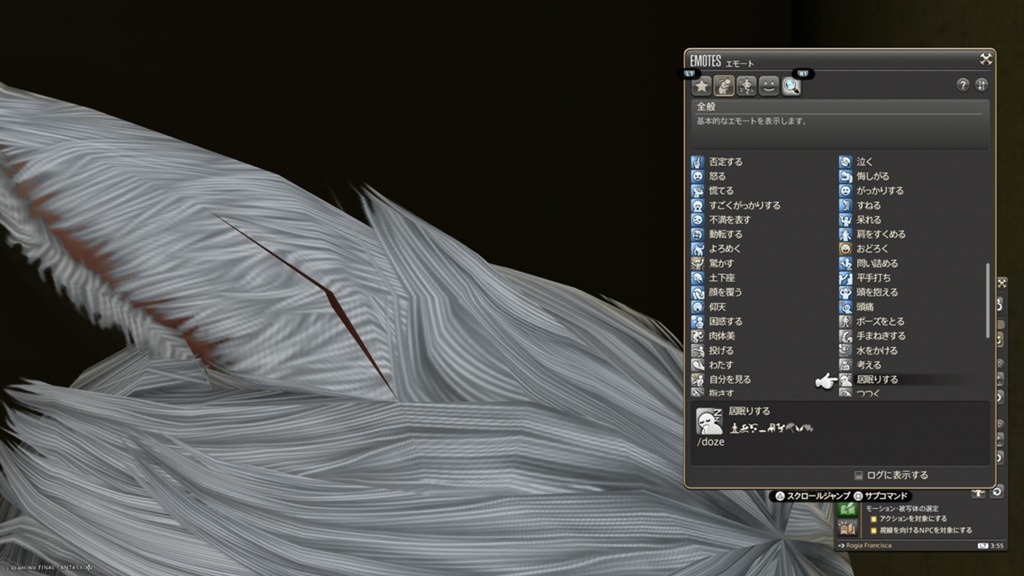This screenshot has width=1024, height=576.
Task: Click the hat gear icon
Action: point(978,493)
